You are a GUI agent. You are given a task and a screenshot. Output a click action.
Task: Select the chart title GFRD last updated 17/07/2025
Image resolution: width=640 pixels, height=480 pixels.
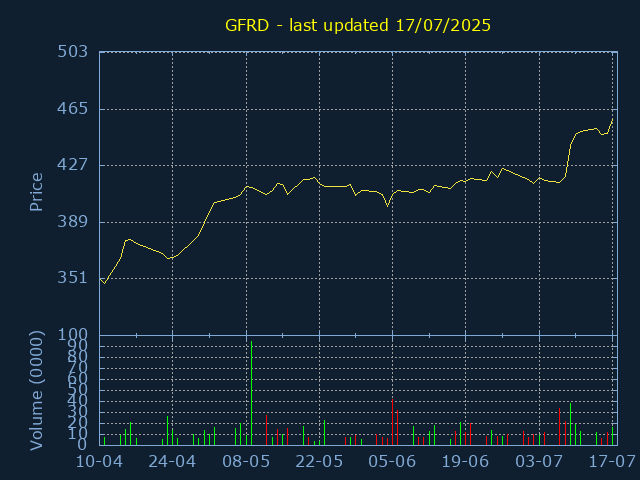coord(358,26)
